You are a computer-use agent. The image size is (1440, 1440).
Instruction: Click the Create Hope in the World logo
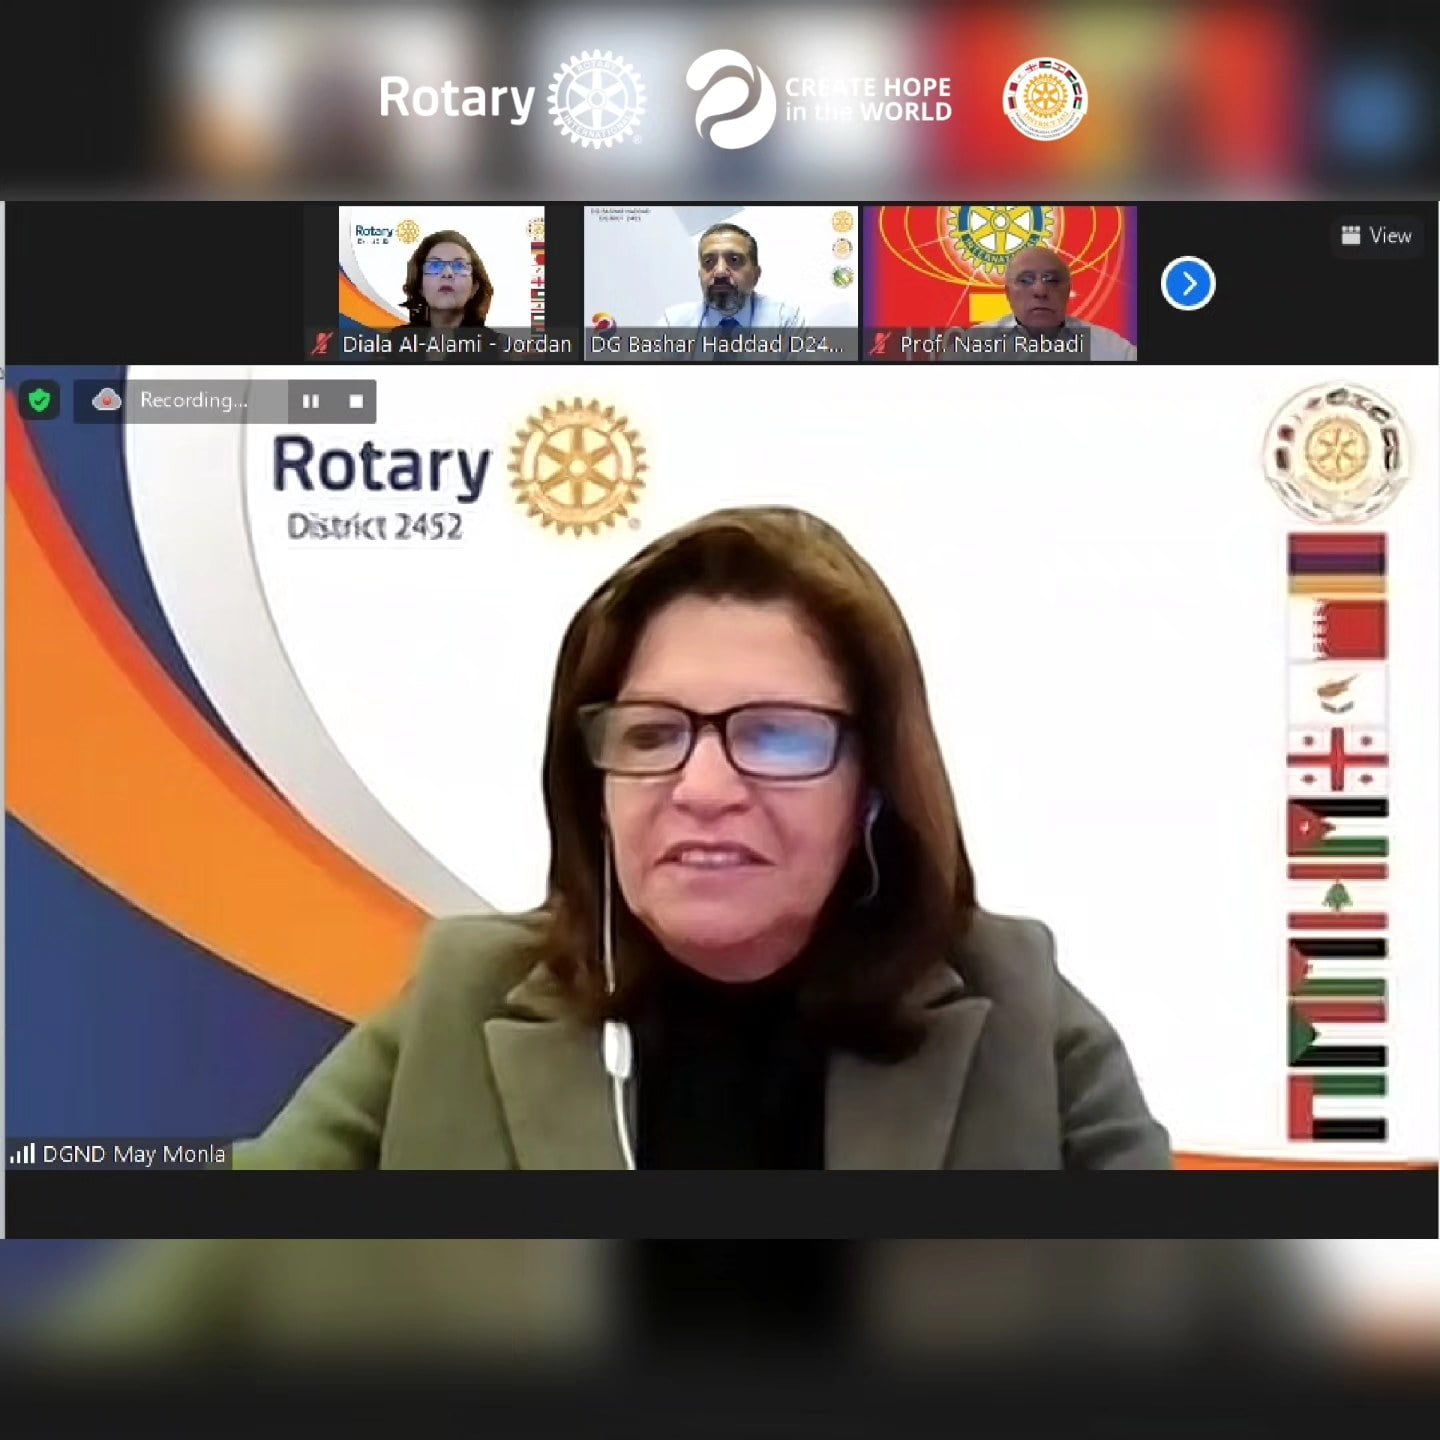point(818,99)
